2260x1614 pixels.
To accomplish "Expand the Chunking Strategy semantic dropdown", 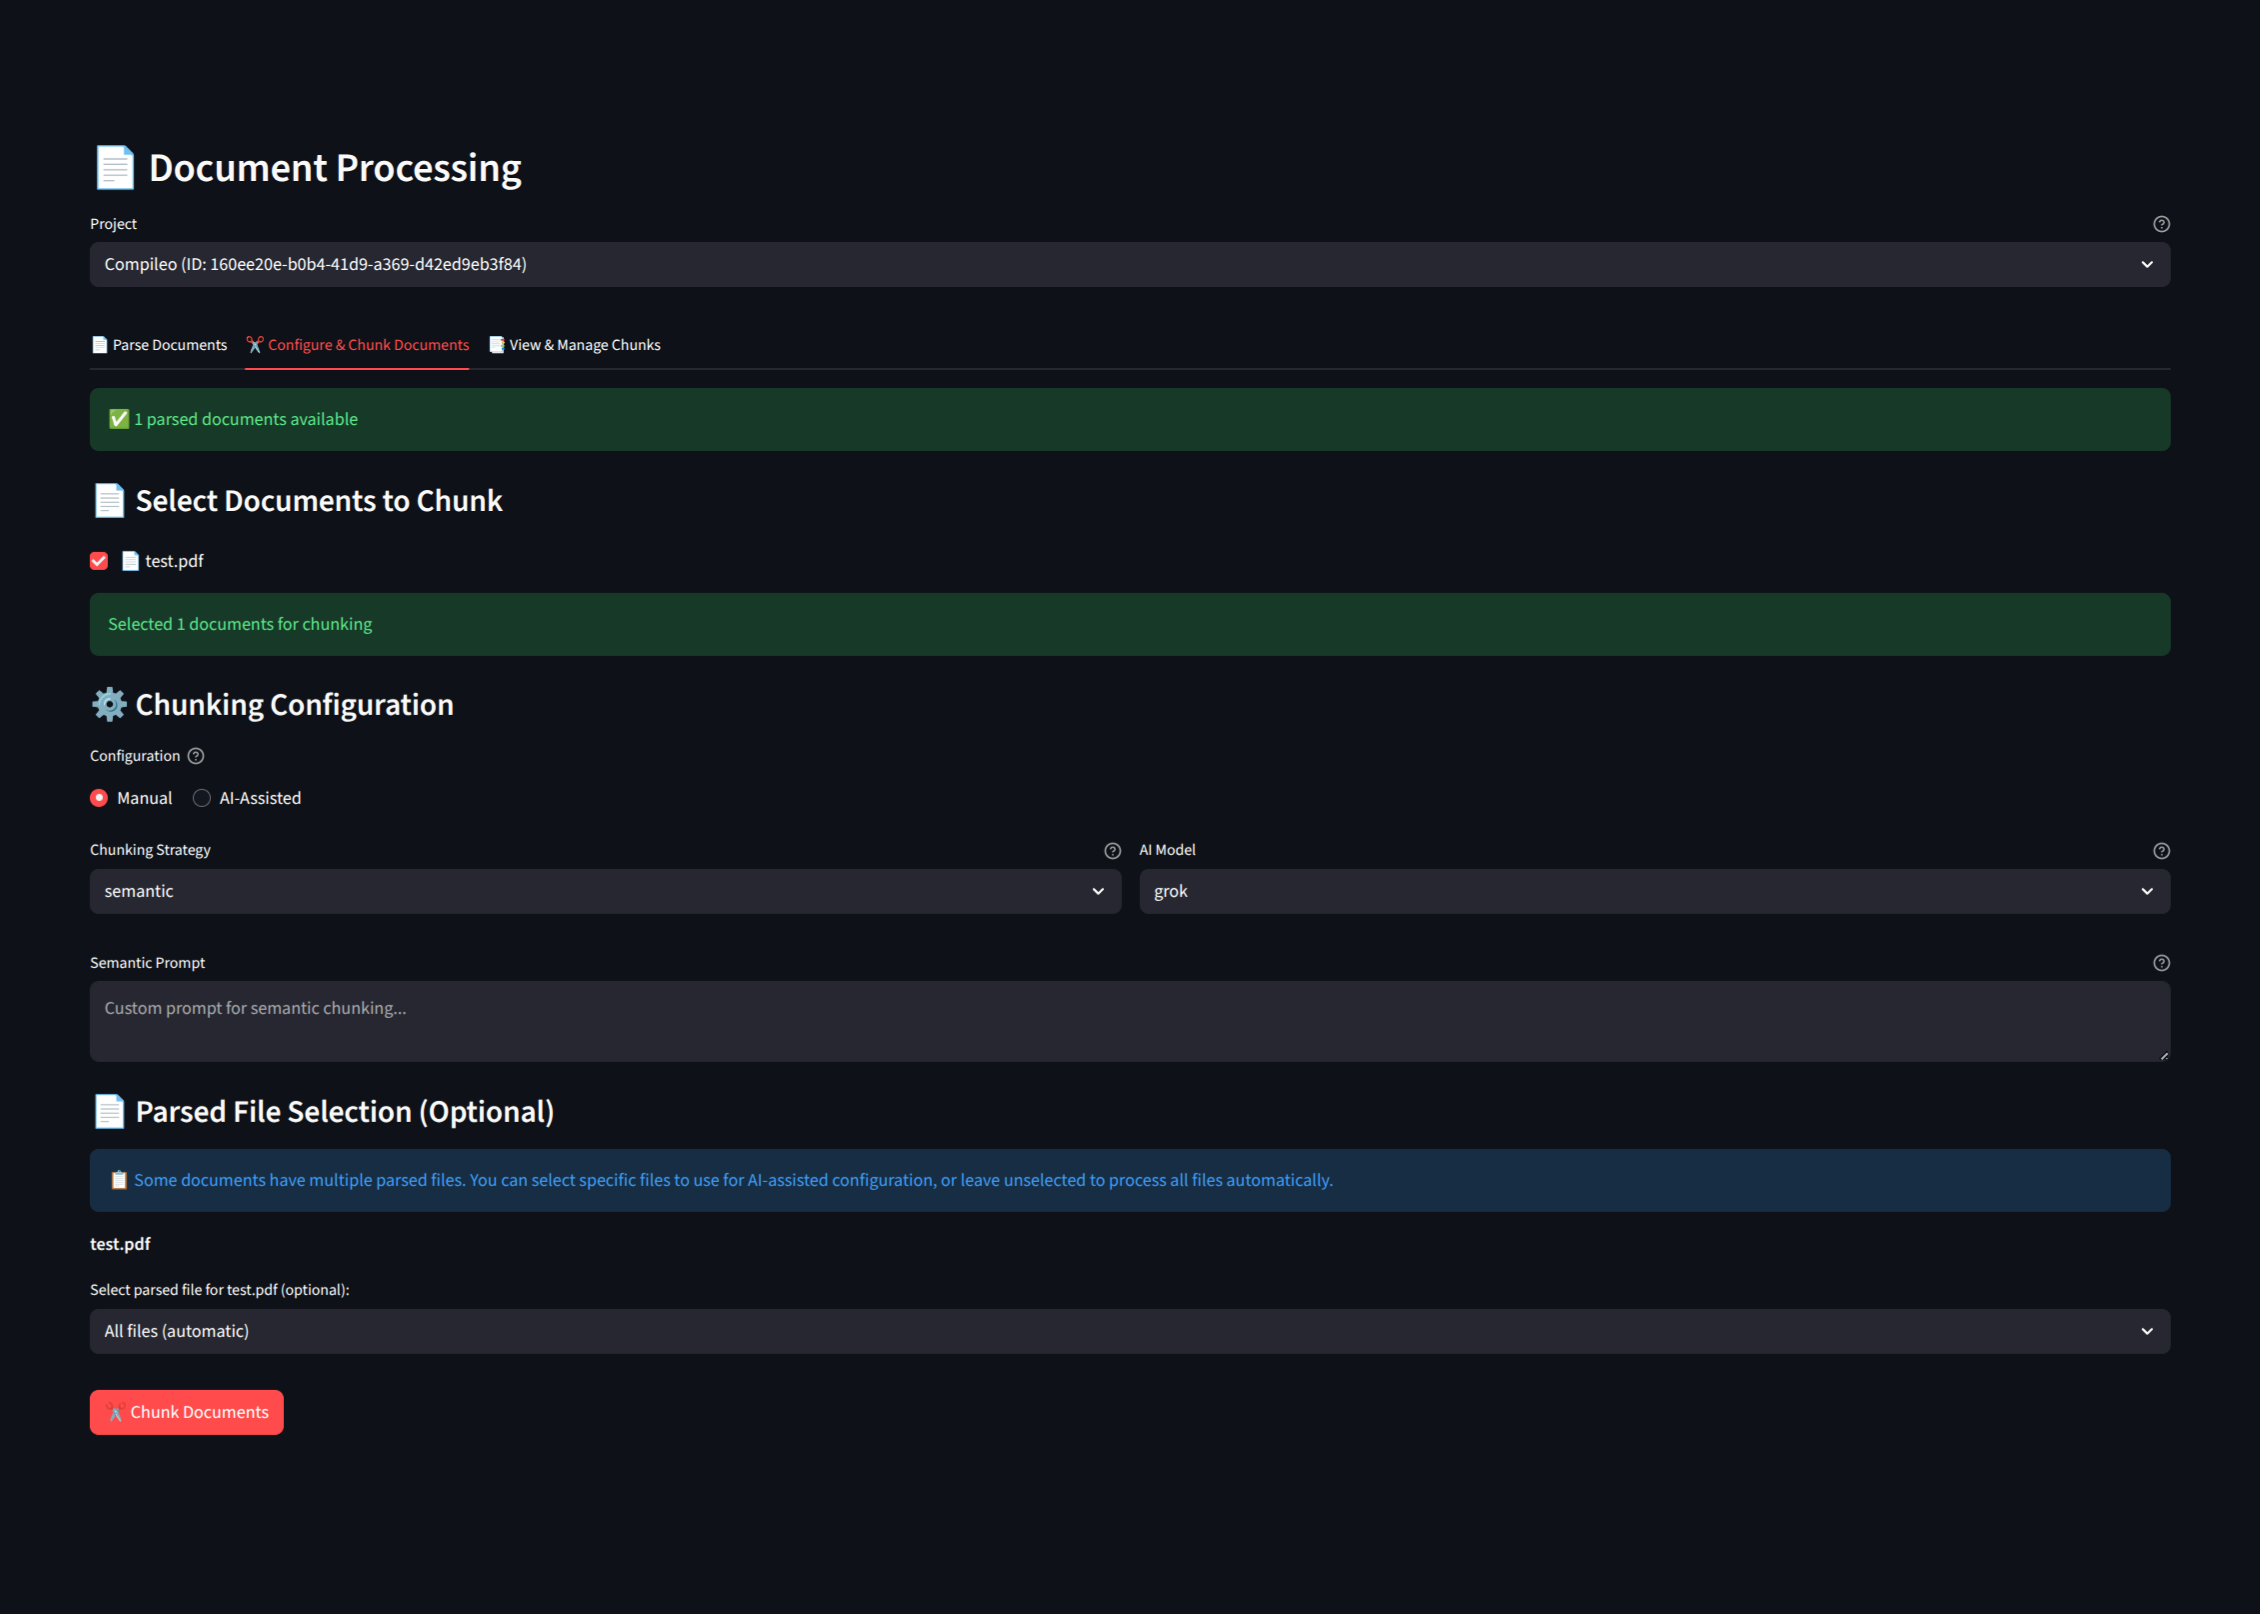I will pos(605,891).
